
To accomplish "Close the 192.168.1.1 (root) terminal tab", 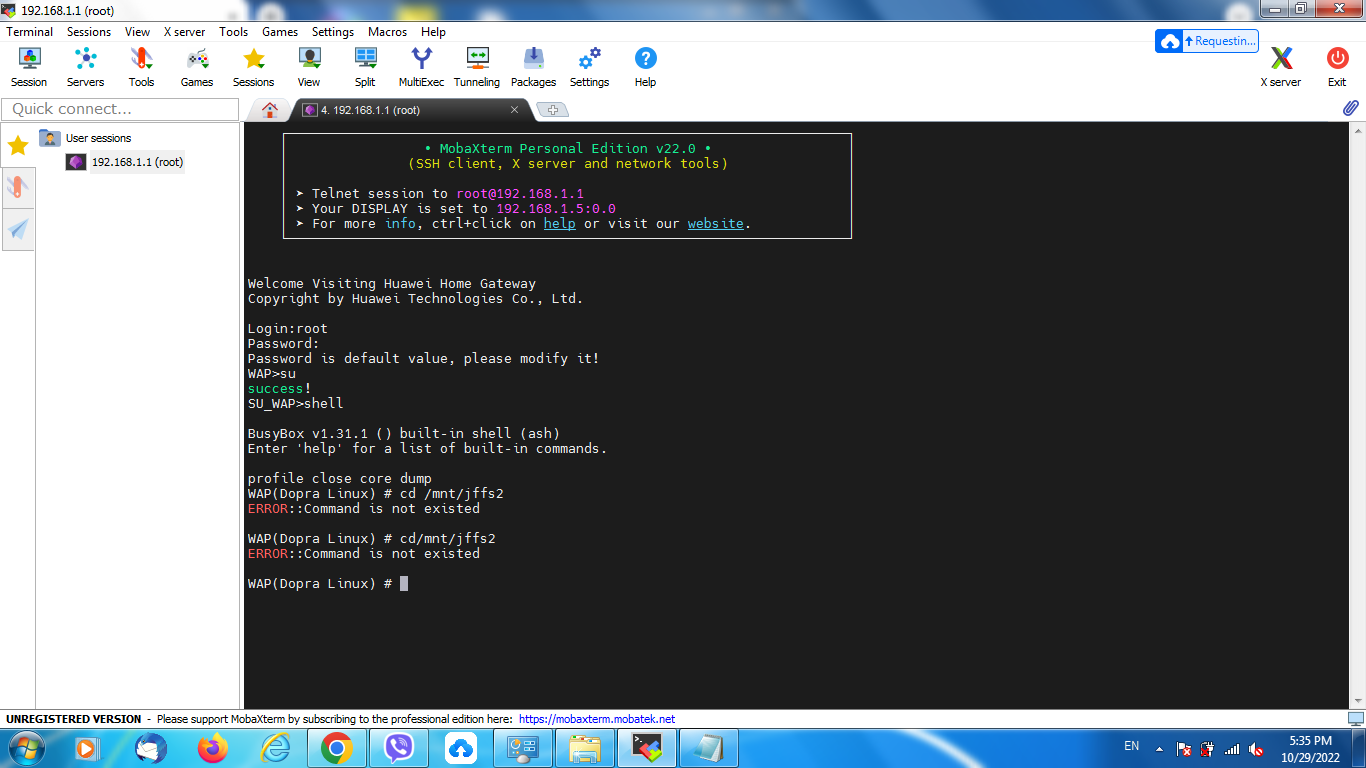I will click(x=515, y=110).
